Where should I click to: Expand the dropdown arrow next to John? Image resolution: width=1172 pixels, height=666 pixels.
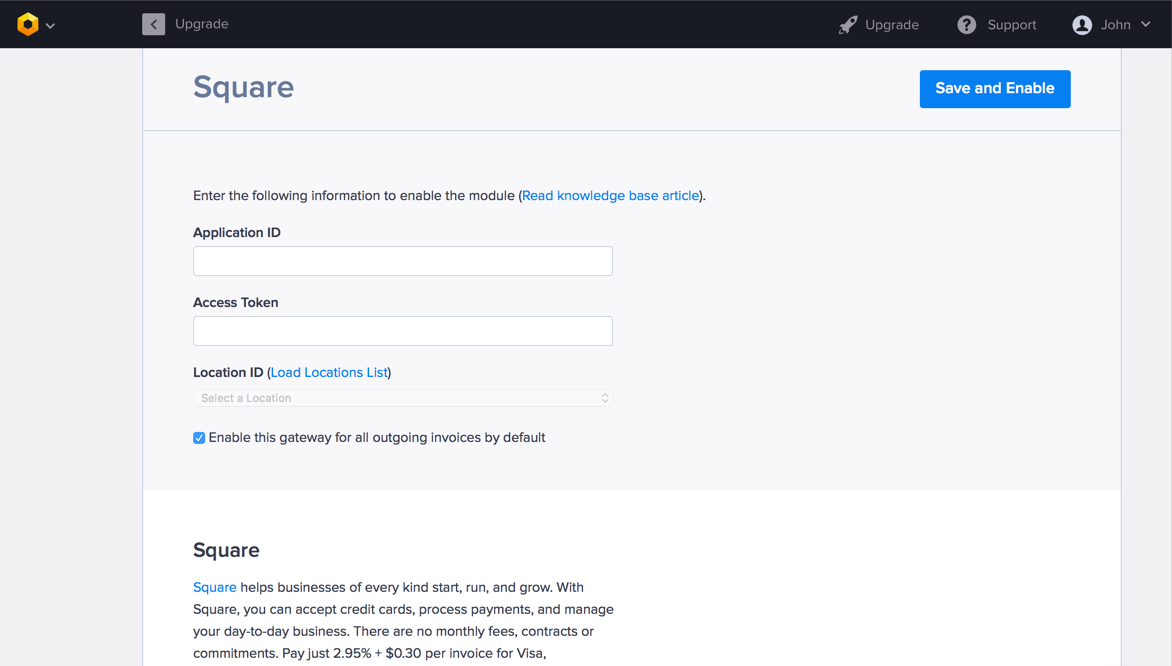1145,25
